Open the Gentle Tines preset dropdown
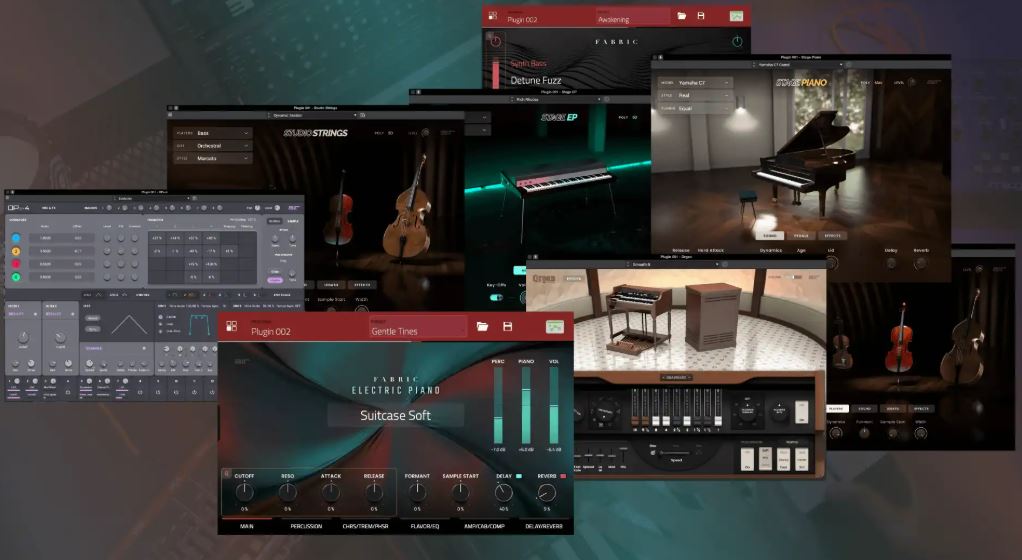 [x=418, y=327]
